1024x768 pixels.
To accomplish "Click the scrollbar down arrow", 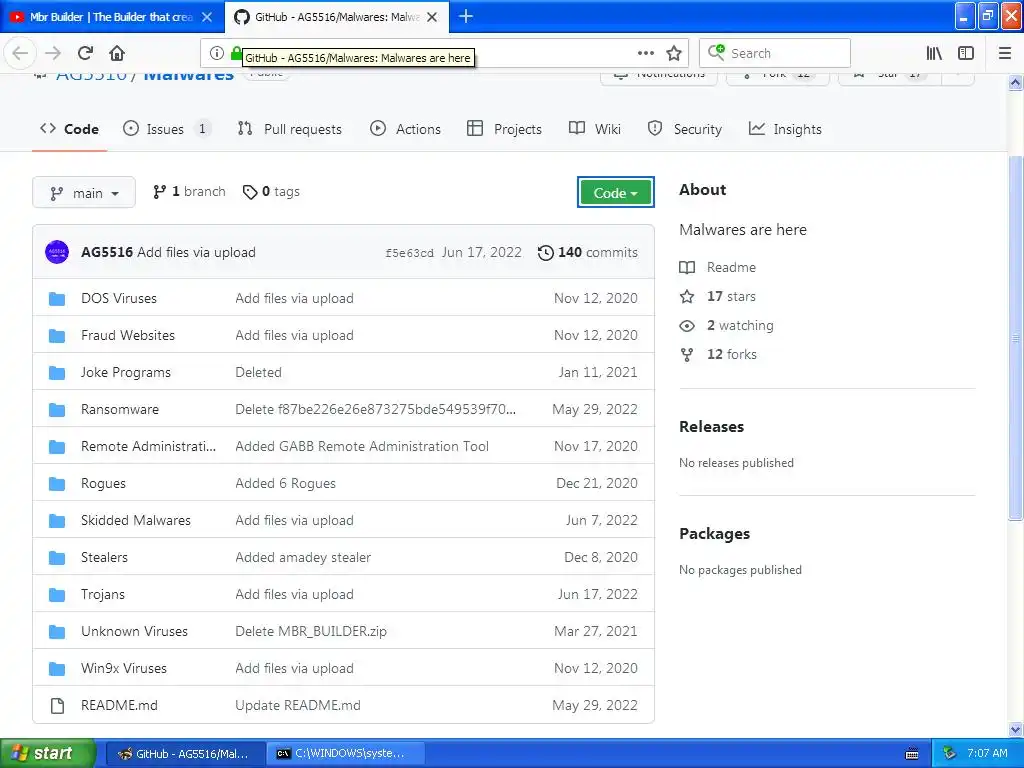I will coord(1015,729).
